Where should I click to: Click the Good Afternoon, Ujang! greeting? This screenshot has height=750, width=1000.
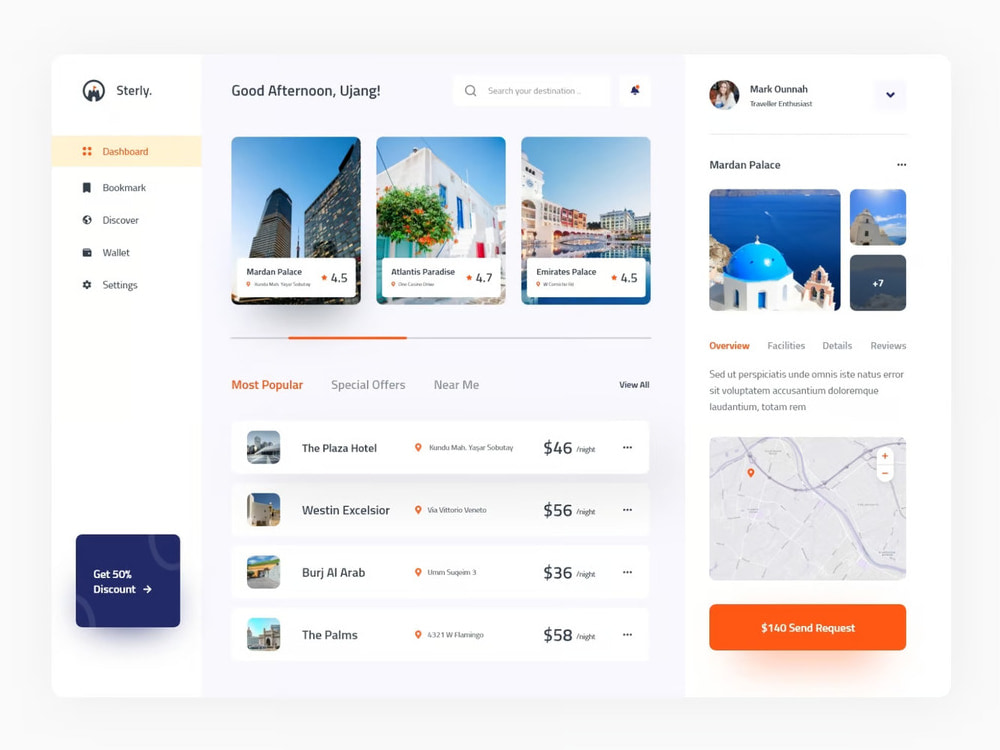click(305, 91)
